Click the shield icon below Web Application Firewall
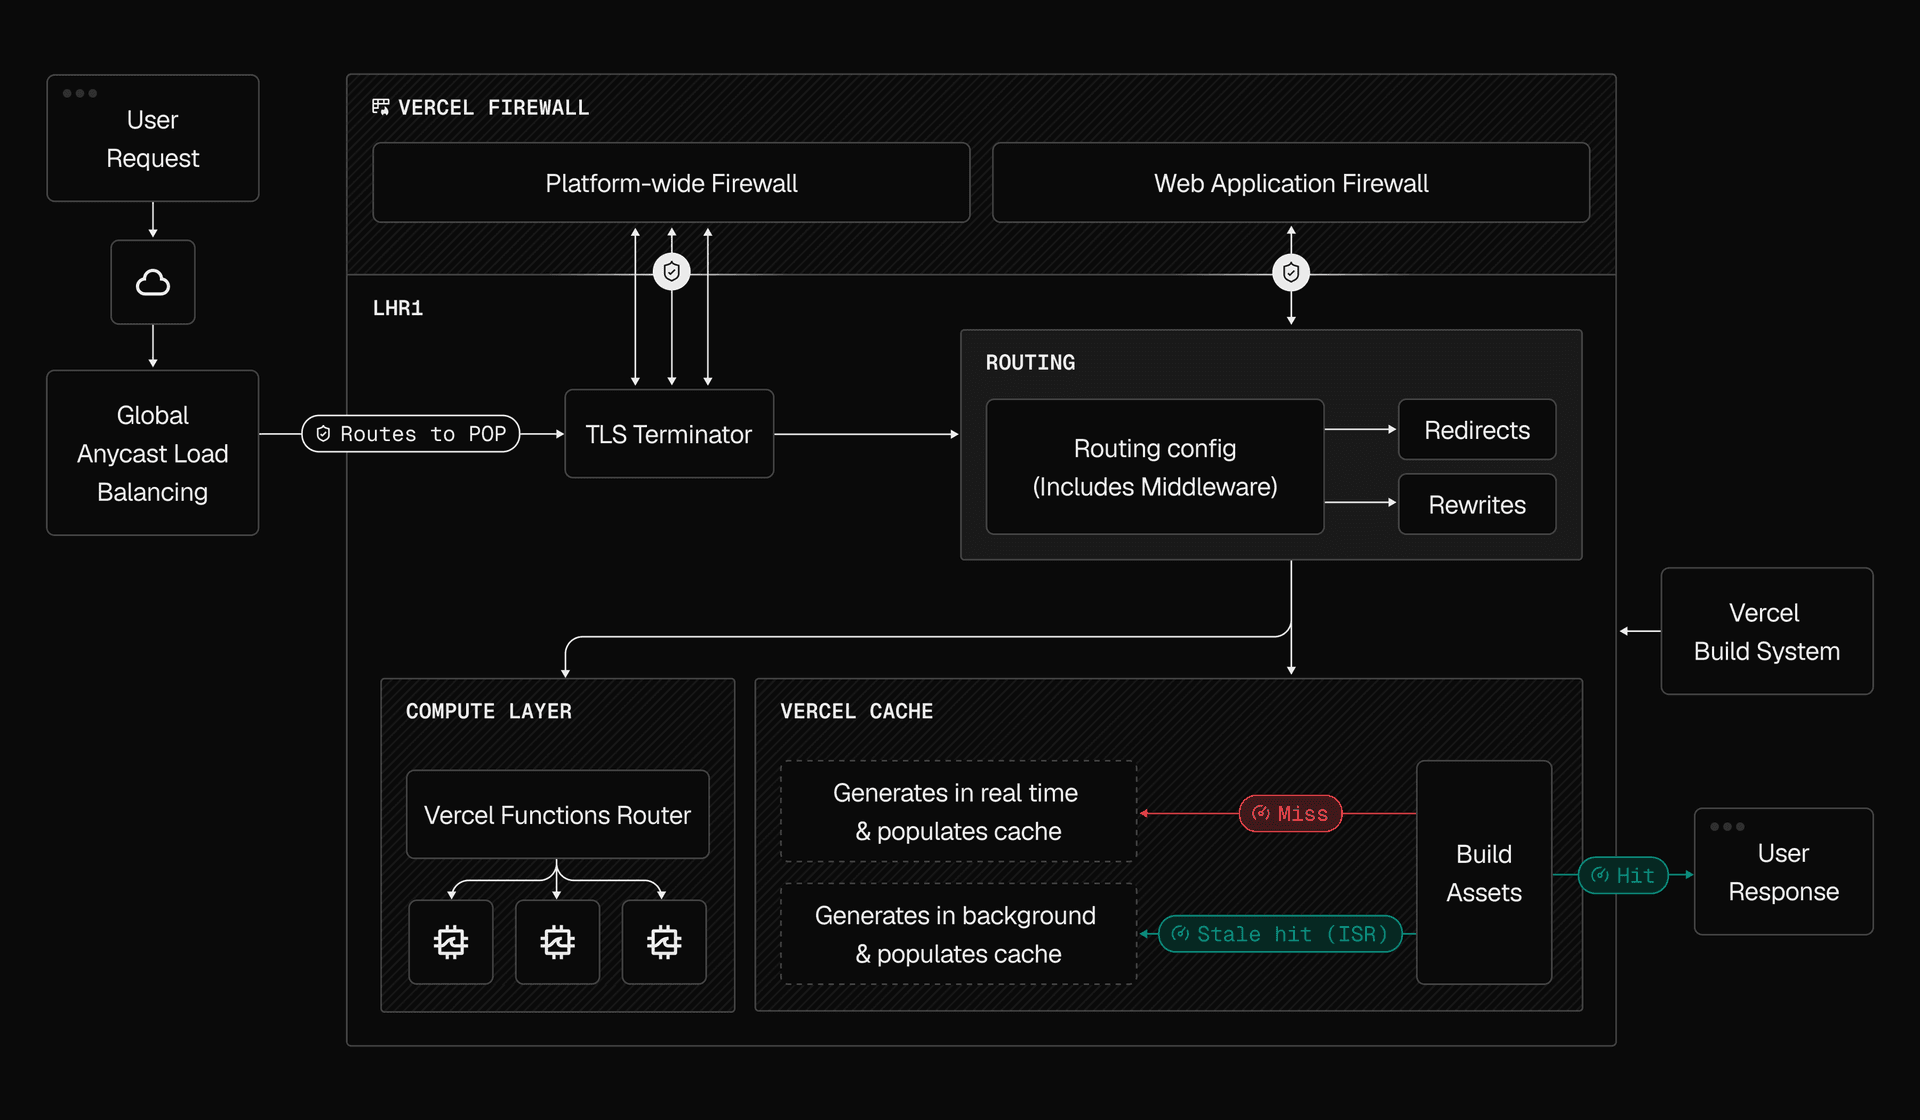The height and width of the screenshot is (1120, 1920). (x=1291, y=271)
